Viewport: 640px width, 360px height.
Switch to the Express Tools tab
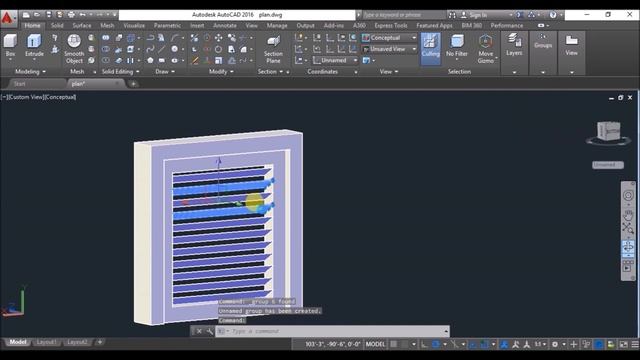point(391,25)
